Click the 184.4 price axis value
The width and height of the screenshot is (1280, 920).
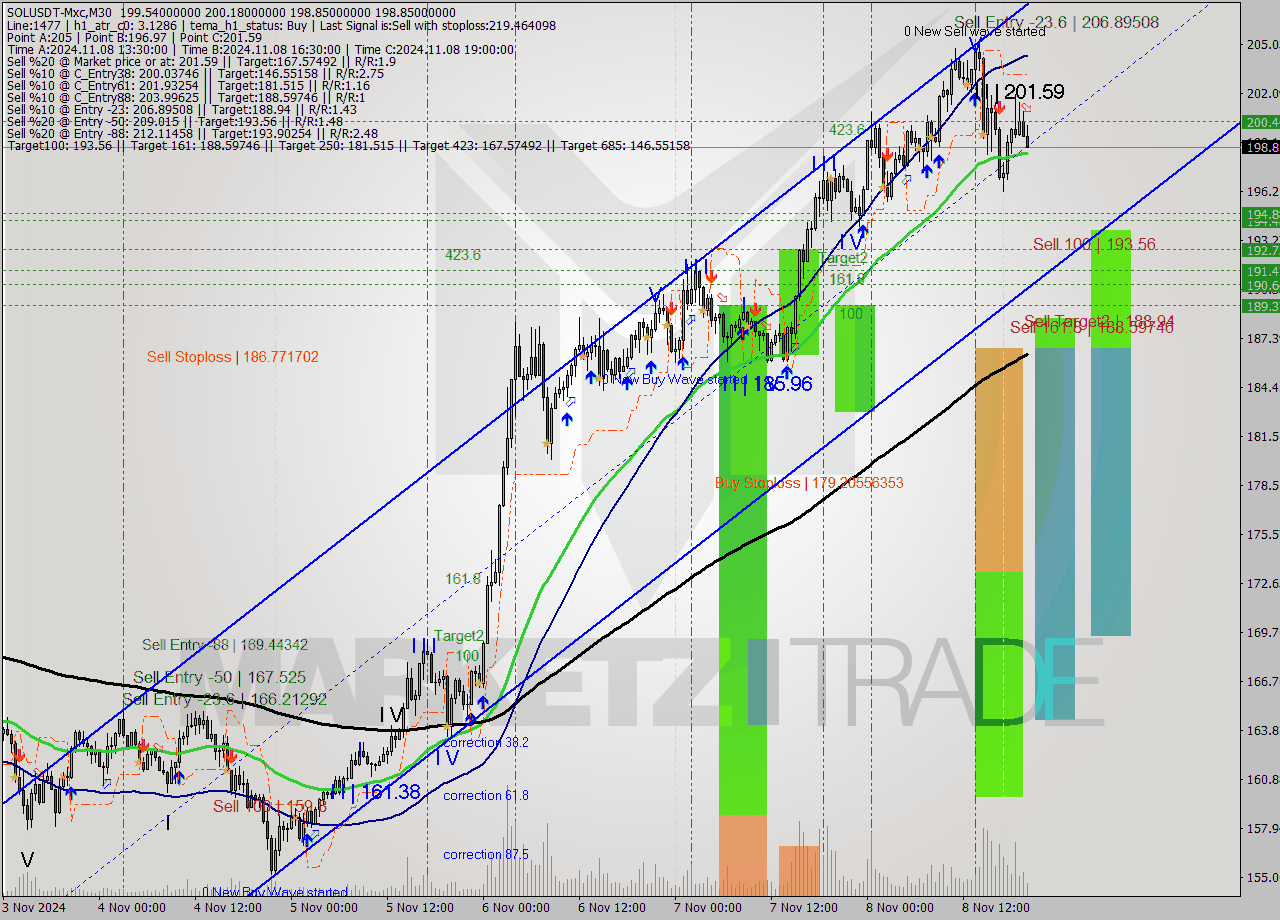coord(1262,387)
